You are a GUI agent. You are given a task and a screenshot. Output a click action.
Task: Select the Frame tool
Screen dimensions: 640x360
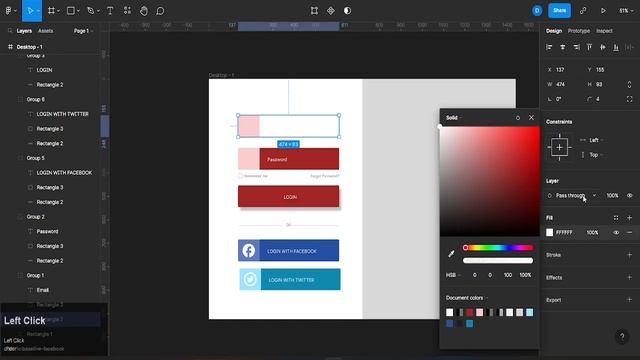point(51,11)
